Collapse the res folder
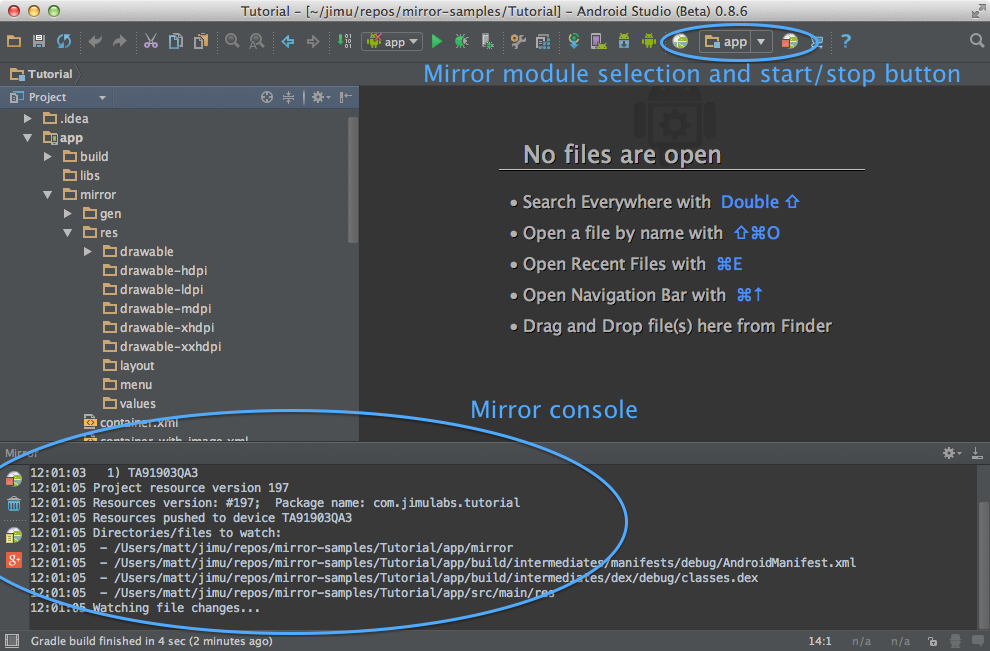The height and width of the screenshot is (651, 990). point(68,233)
